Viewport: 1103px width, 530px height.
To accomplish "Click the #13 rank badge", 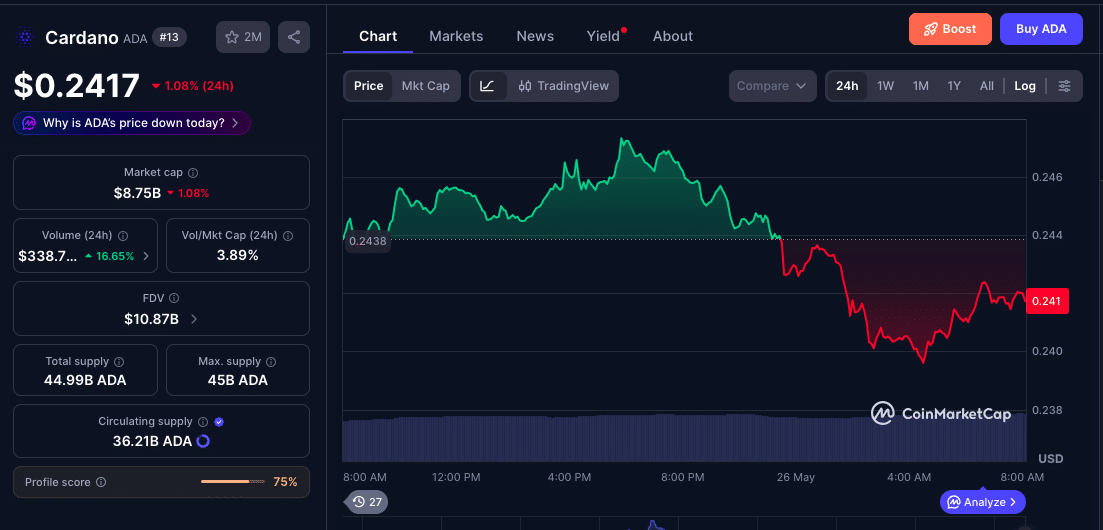I will 169,37.
